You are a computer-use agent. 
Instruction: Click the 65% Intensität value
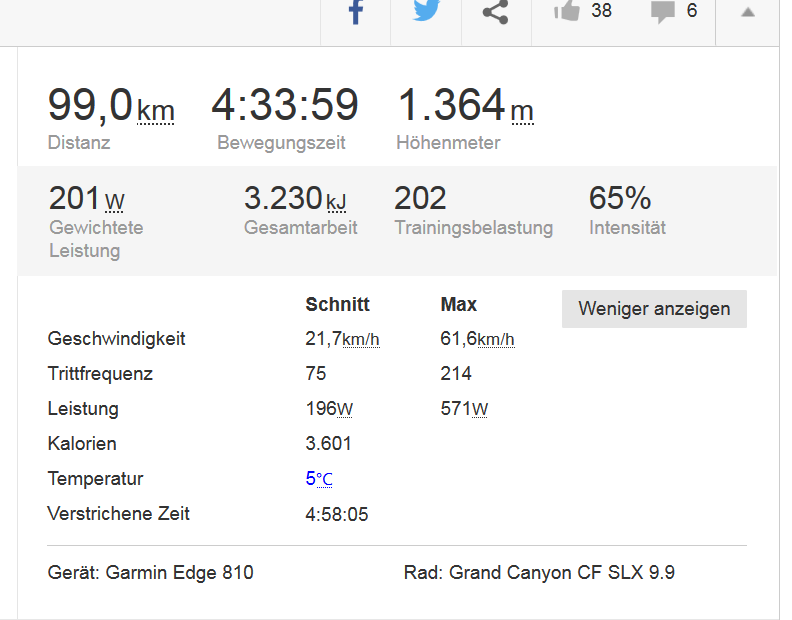[620, 198]
